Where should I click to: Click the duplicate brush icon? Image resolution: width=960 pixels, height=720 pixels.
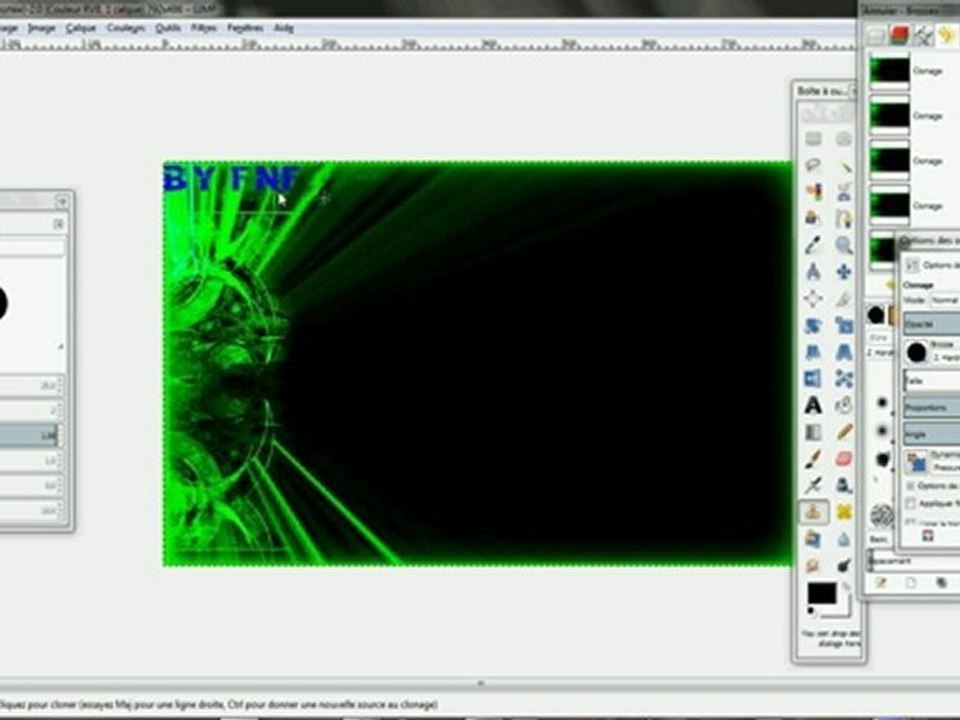click(941, 583)
